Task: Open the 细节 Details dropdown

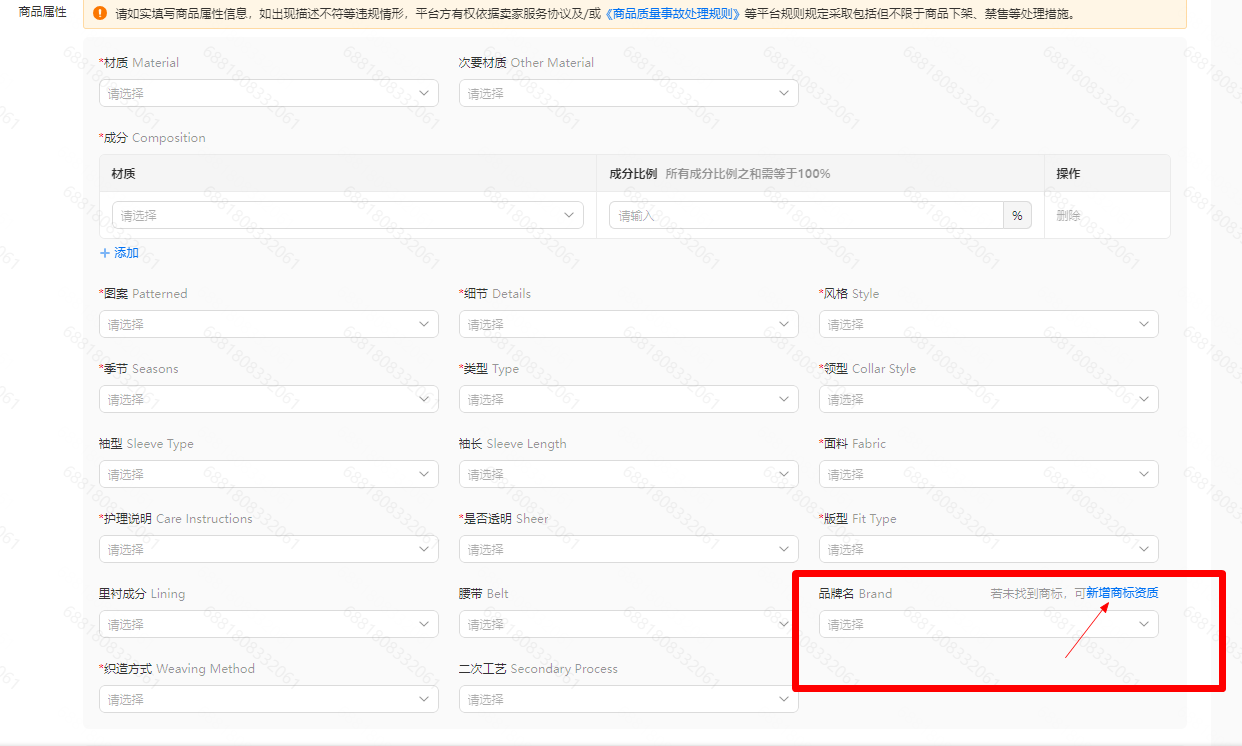Action: (628, 324)
